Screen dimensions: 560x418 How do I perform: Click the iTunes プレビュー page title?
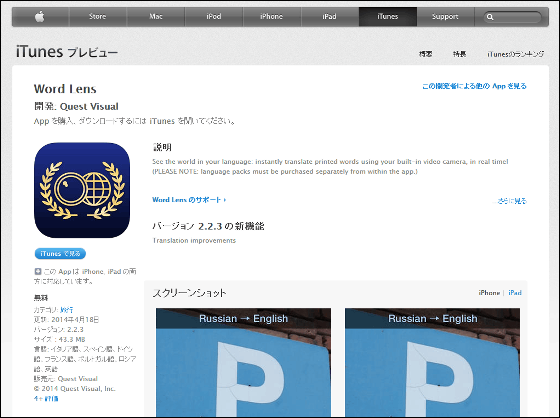[67, 53]
